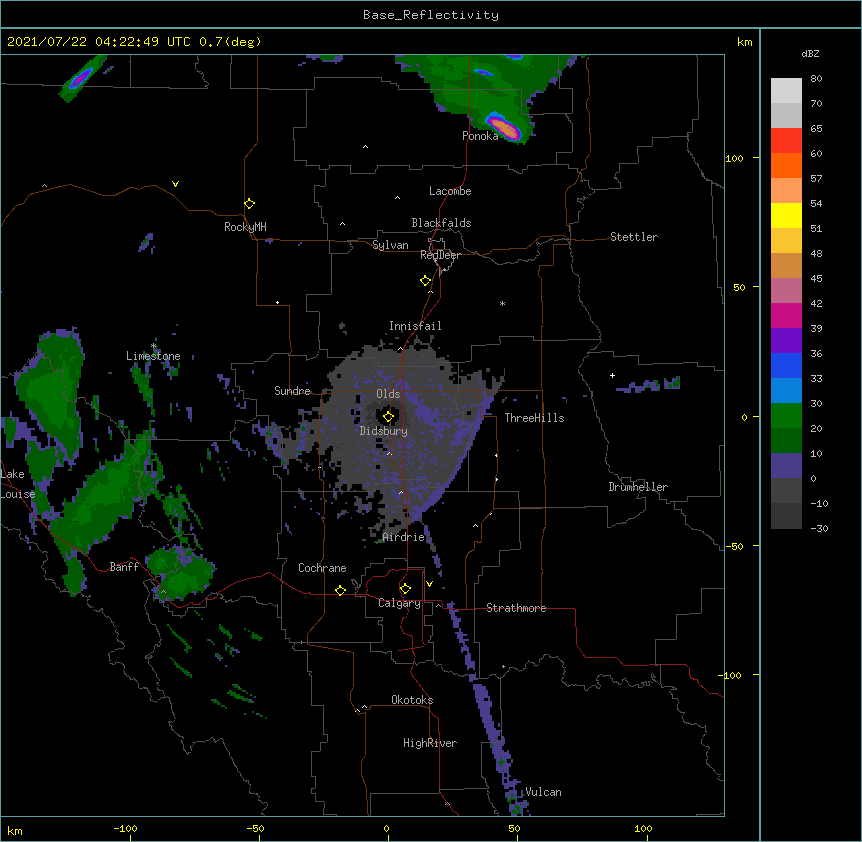Image resolution: width=862 pixels, height=842 pixels.
Task: Click the yellow radar site marker at Didsbury
Action: point(388,417)
